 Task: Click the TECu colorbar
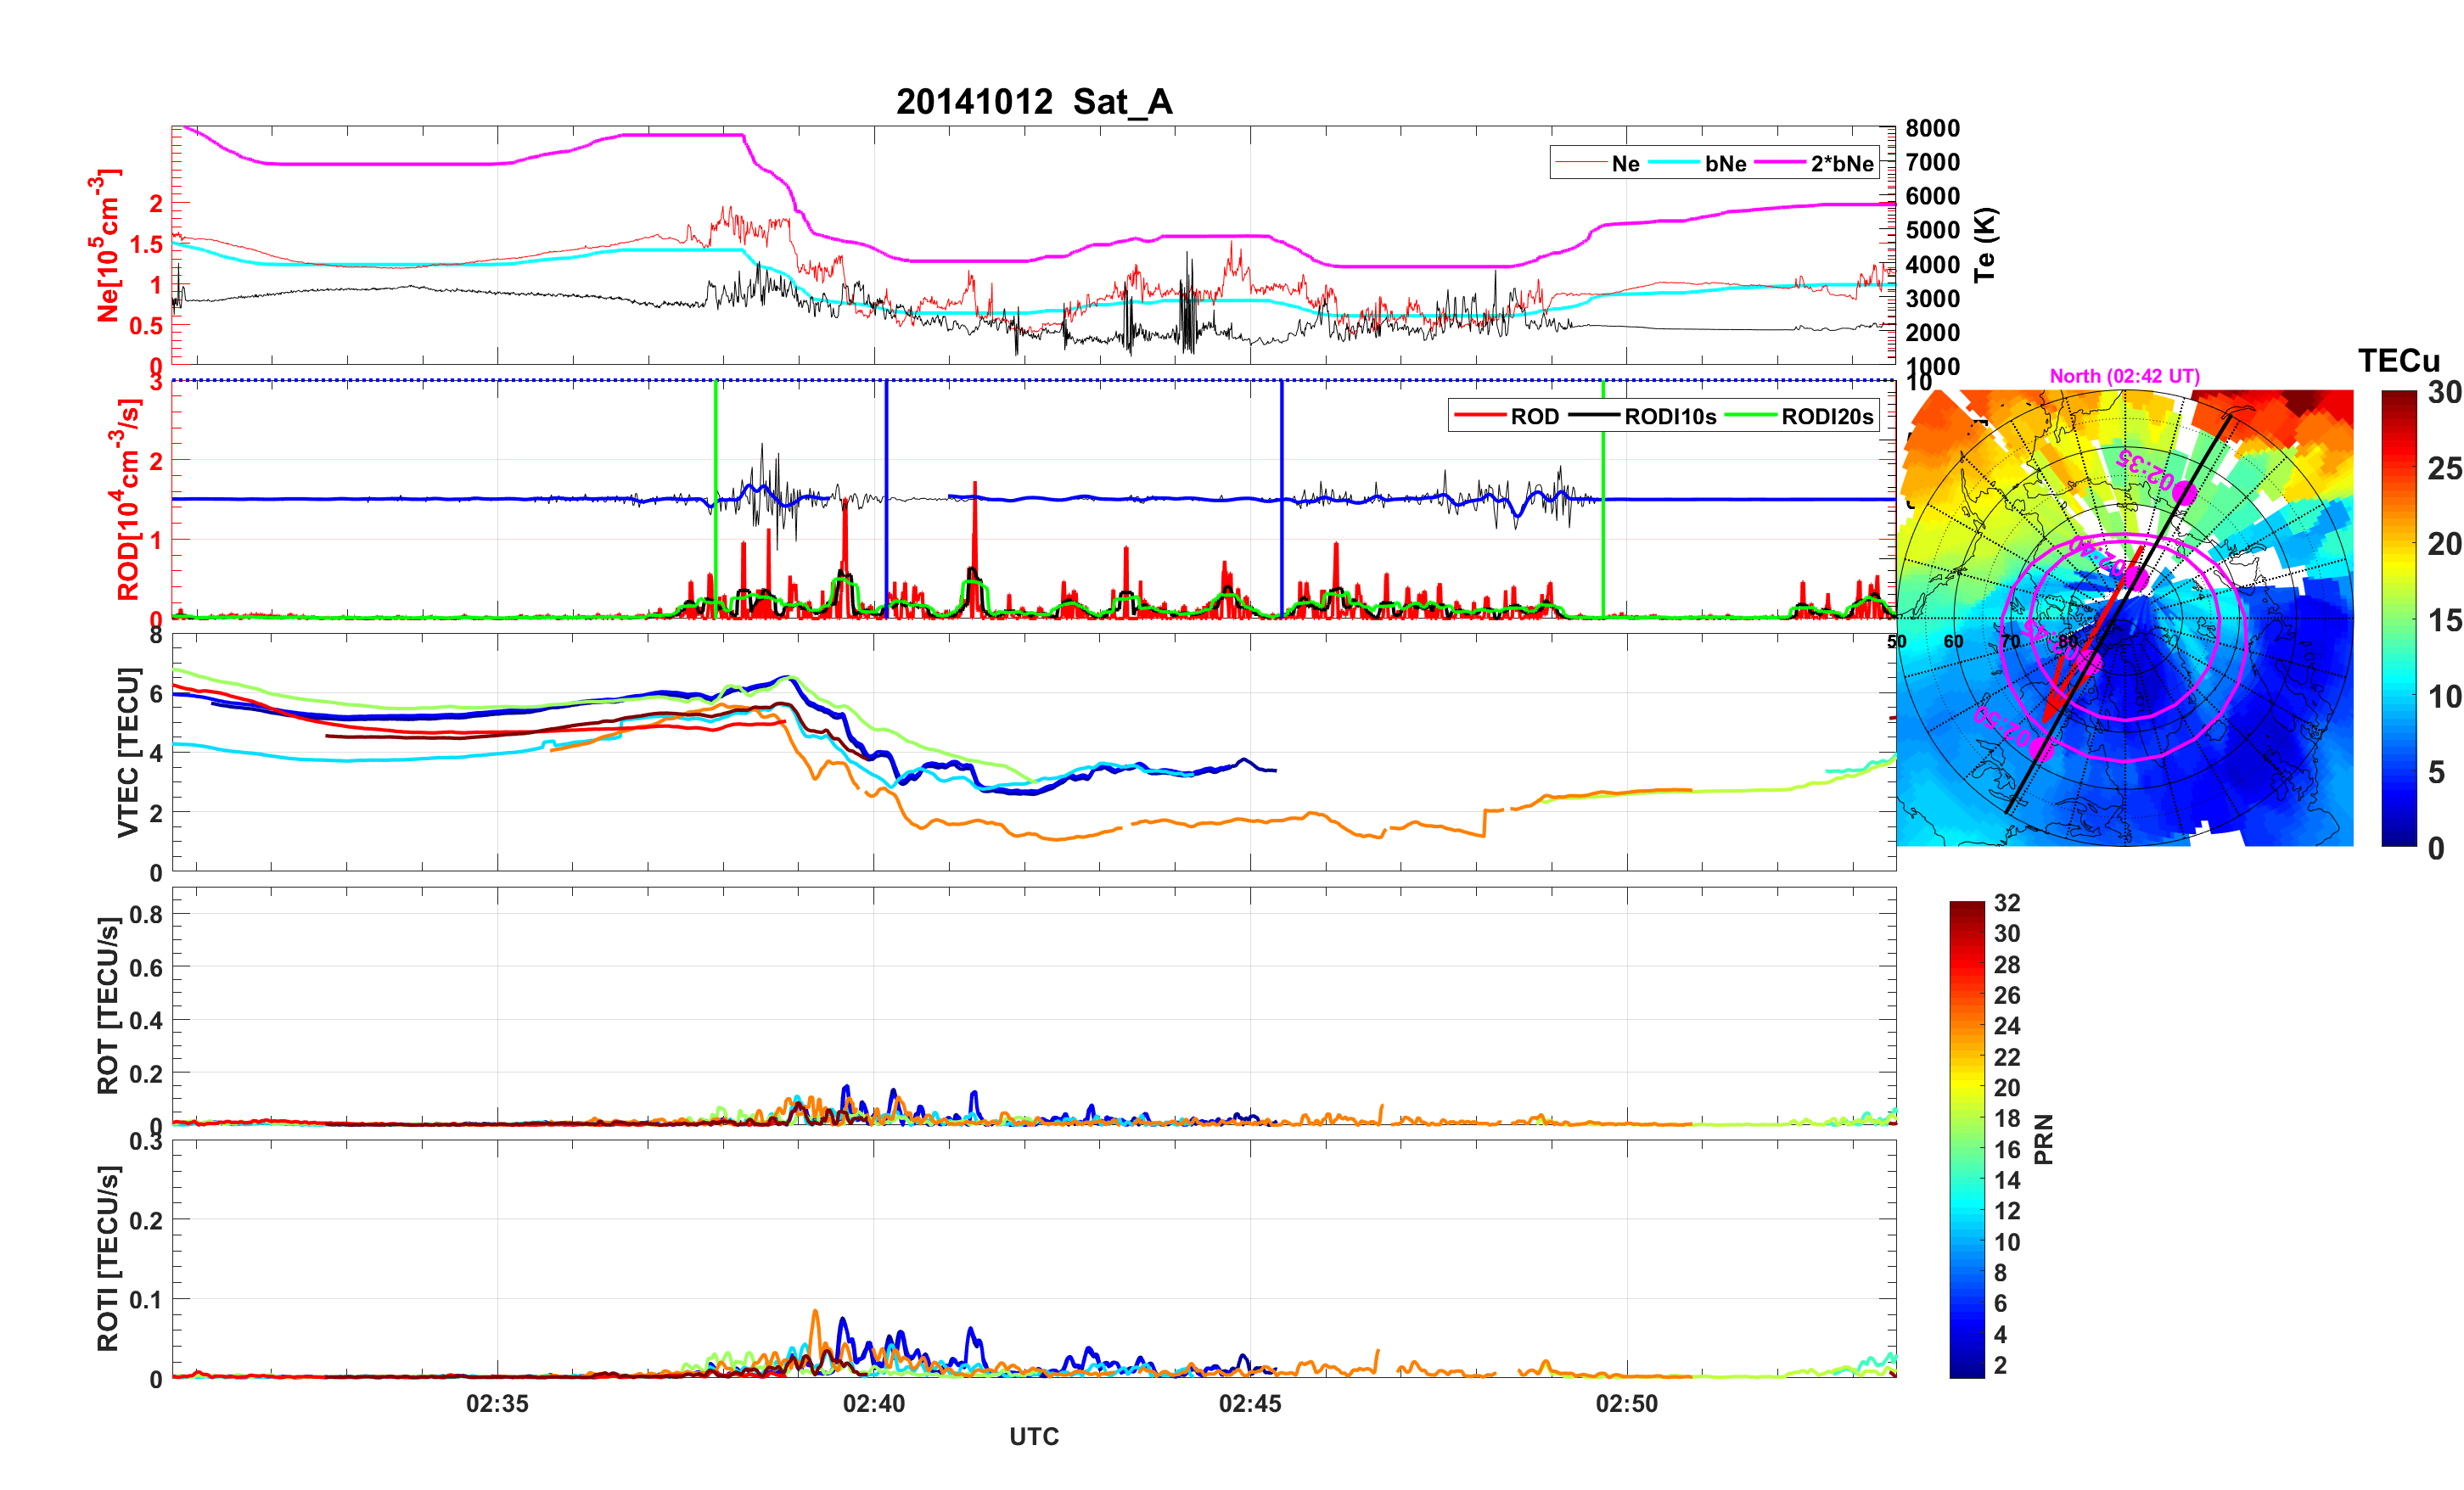click(x=2398, y=618)
